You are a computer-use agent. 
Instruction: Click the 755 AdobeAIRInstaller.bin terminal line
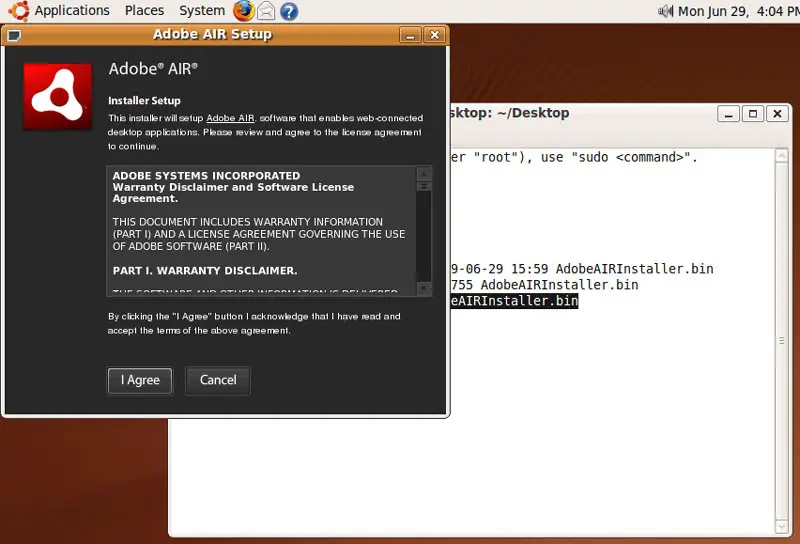click(544, 285)
